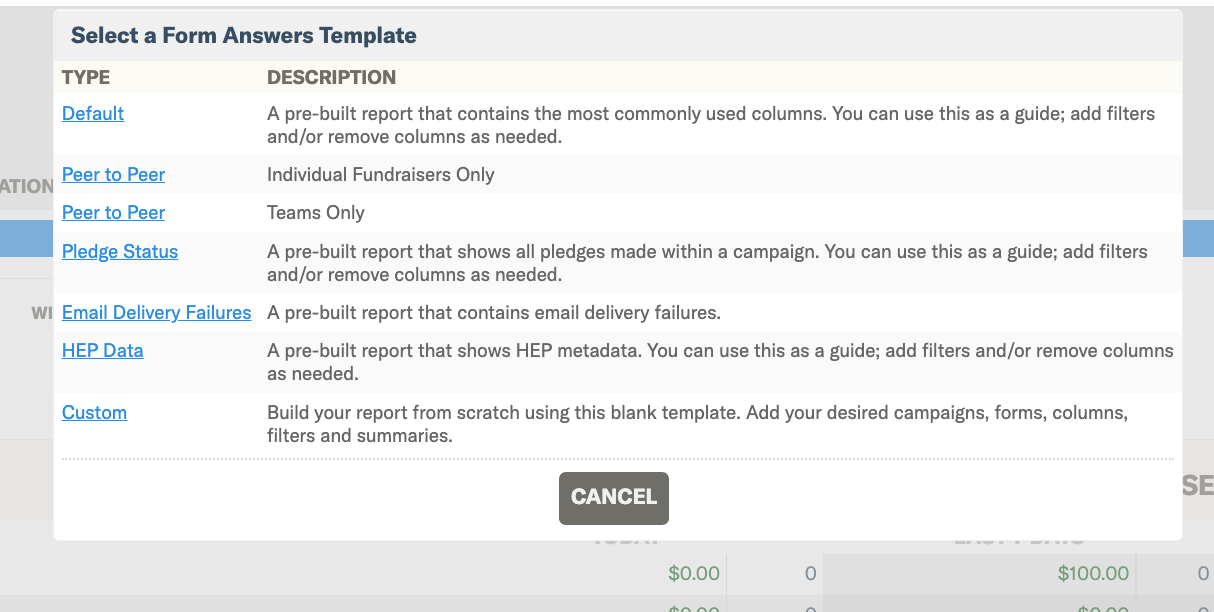The height and width of the screenshot is (612, 1214).
Task: Choose Peer to Peer for Teams Only
Action: (x=113, y=213)
